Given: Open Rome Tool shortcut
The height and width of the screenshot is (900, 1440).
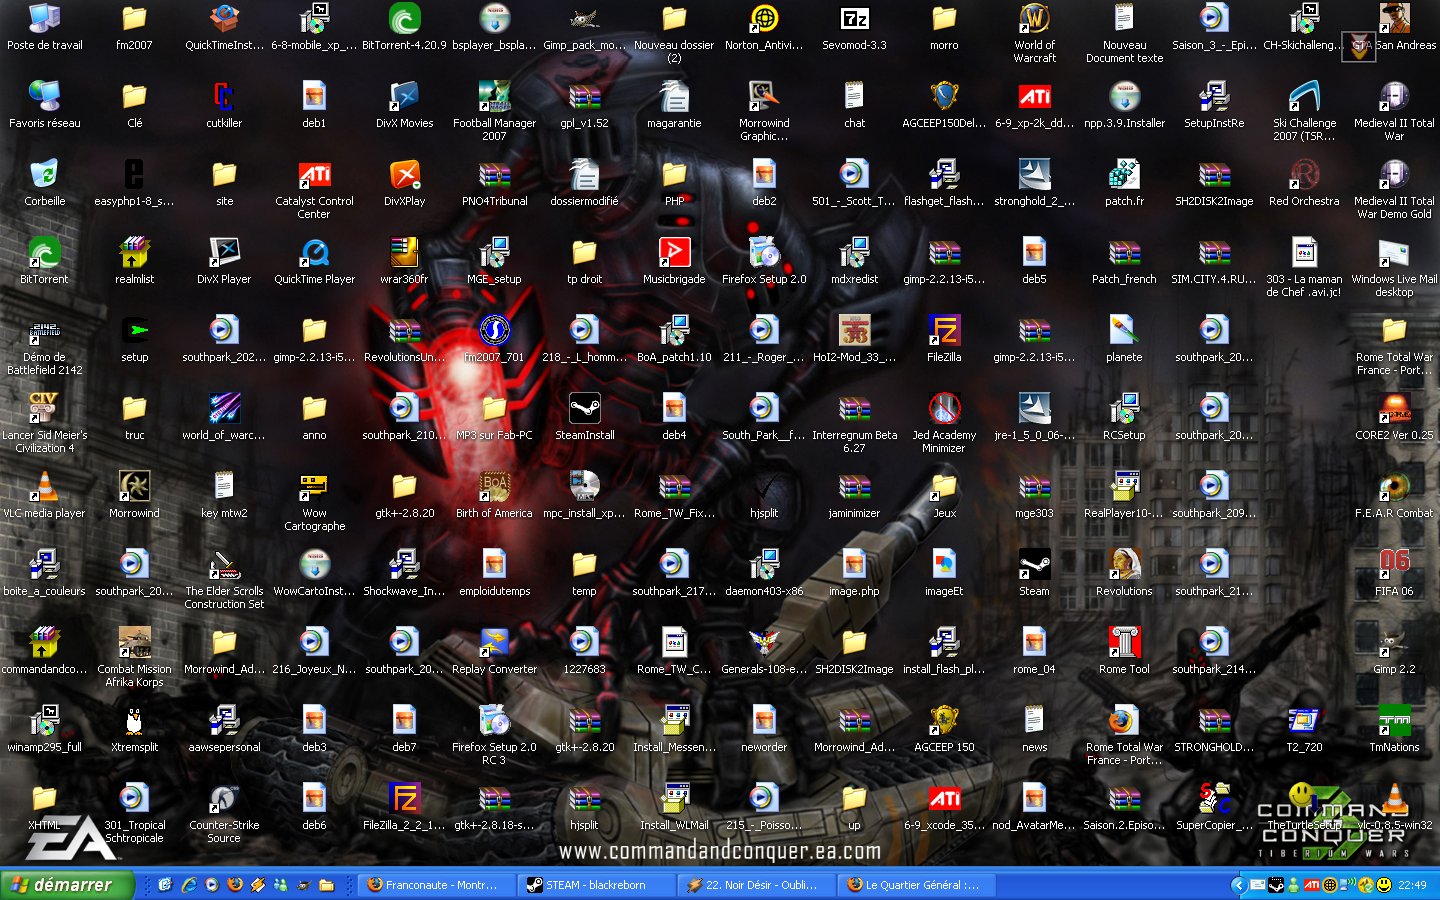Looking at the screenshot, I should tap(1125, 651).
